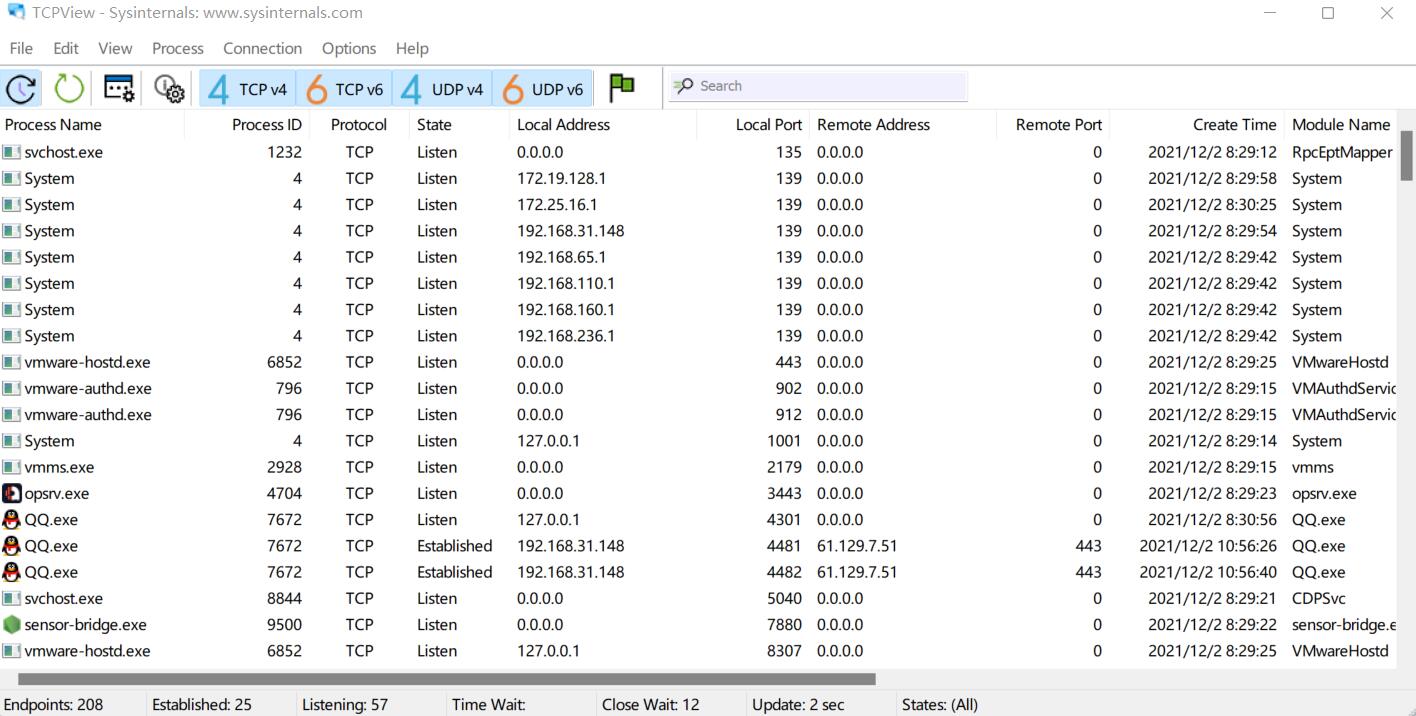Click Time Wait: in status bar
This screenshot has width=1416, height=716.
tap(489, 704)
